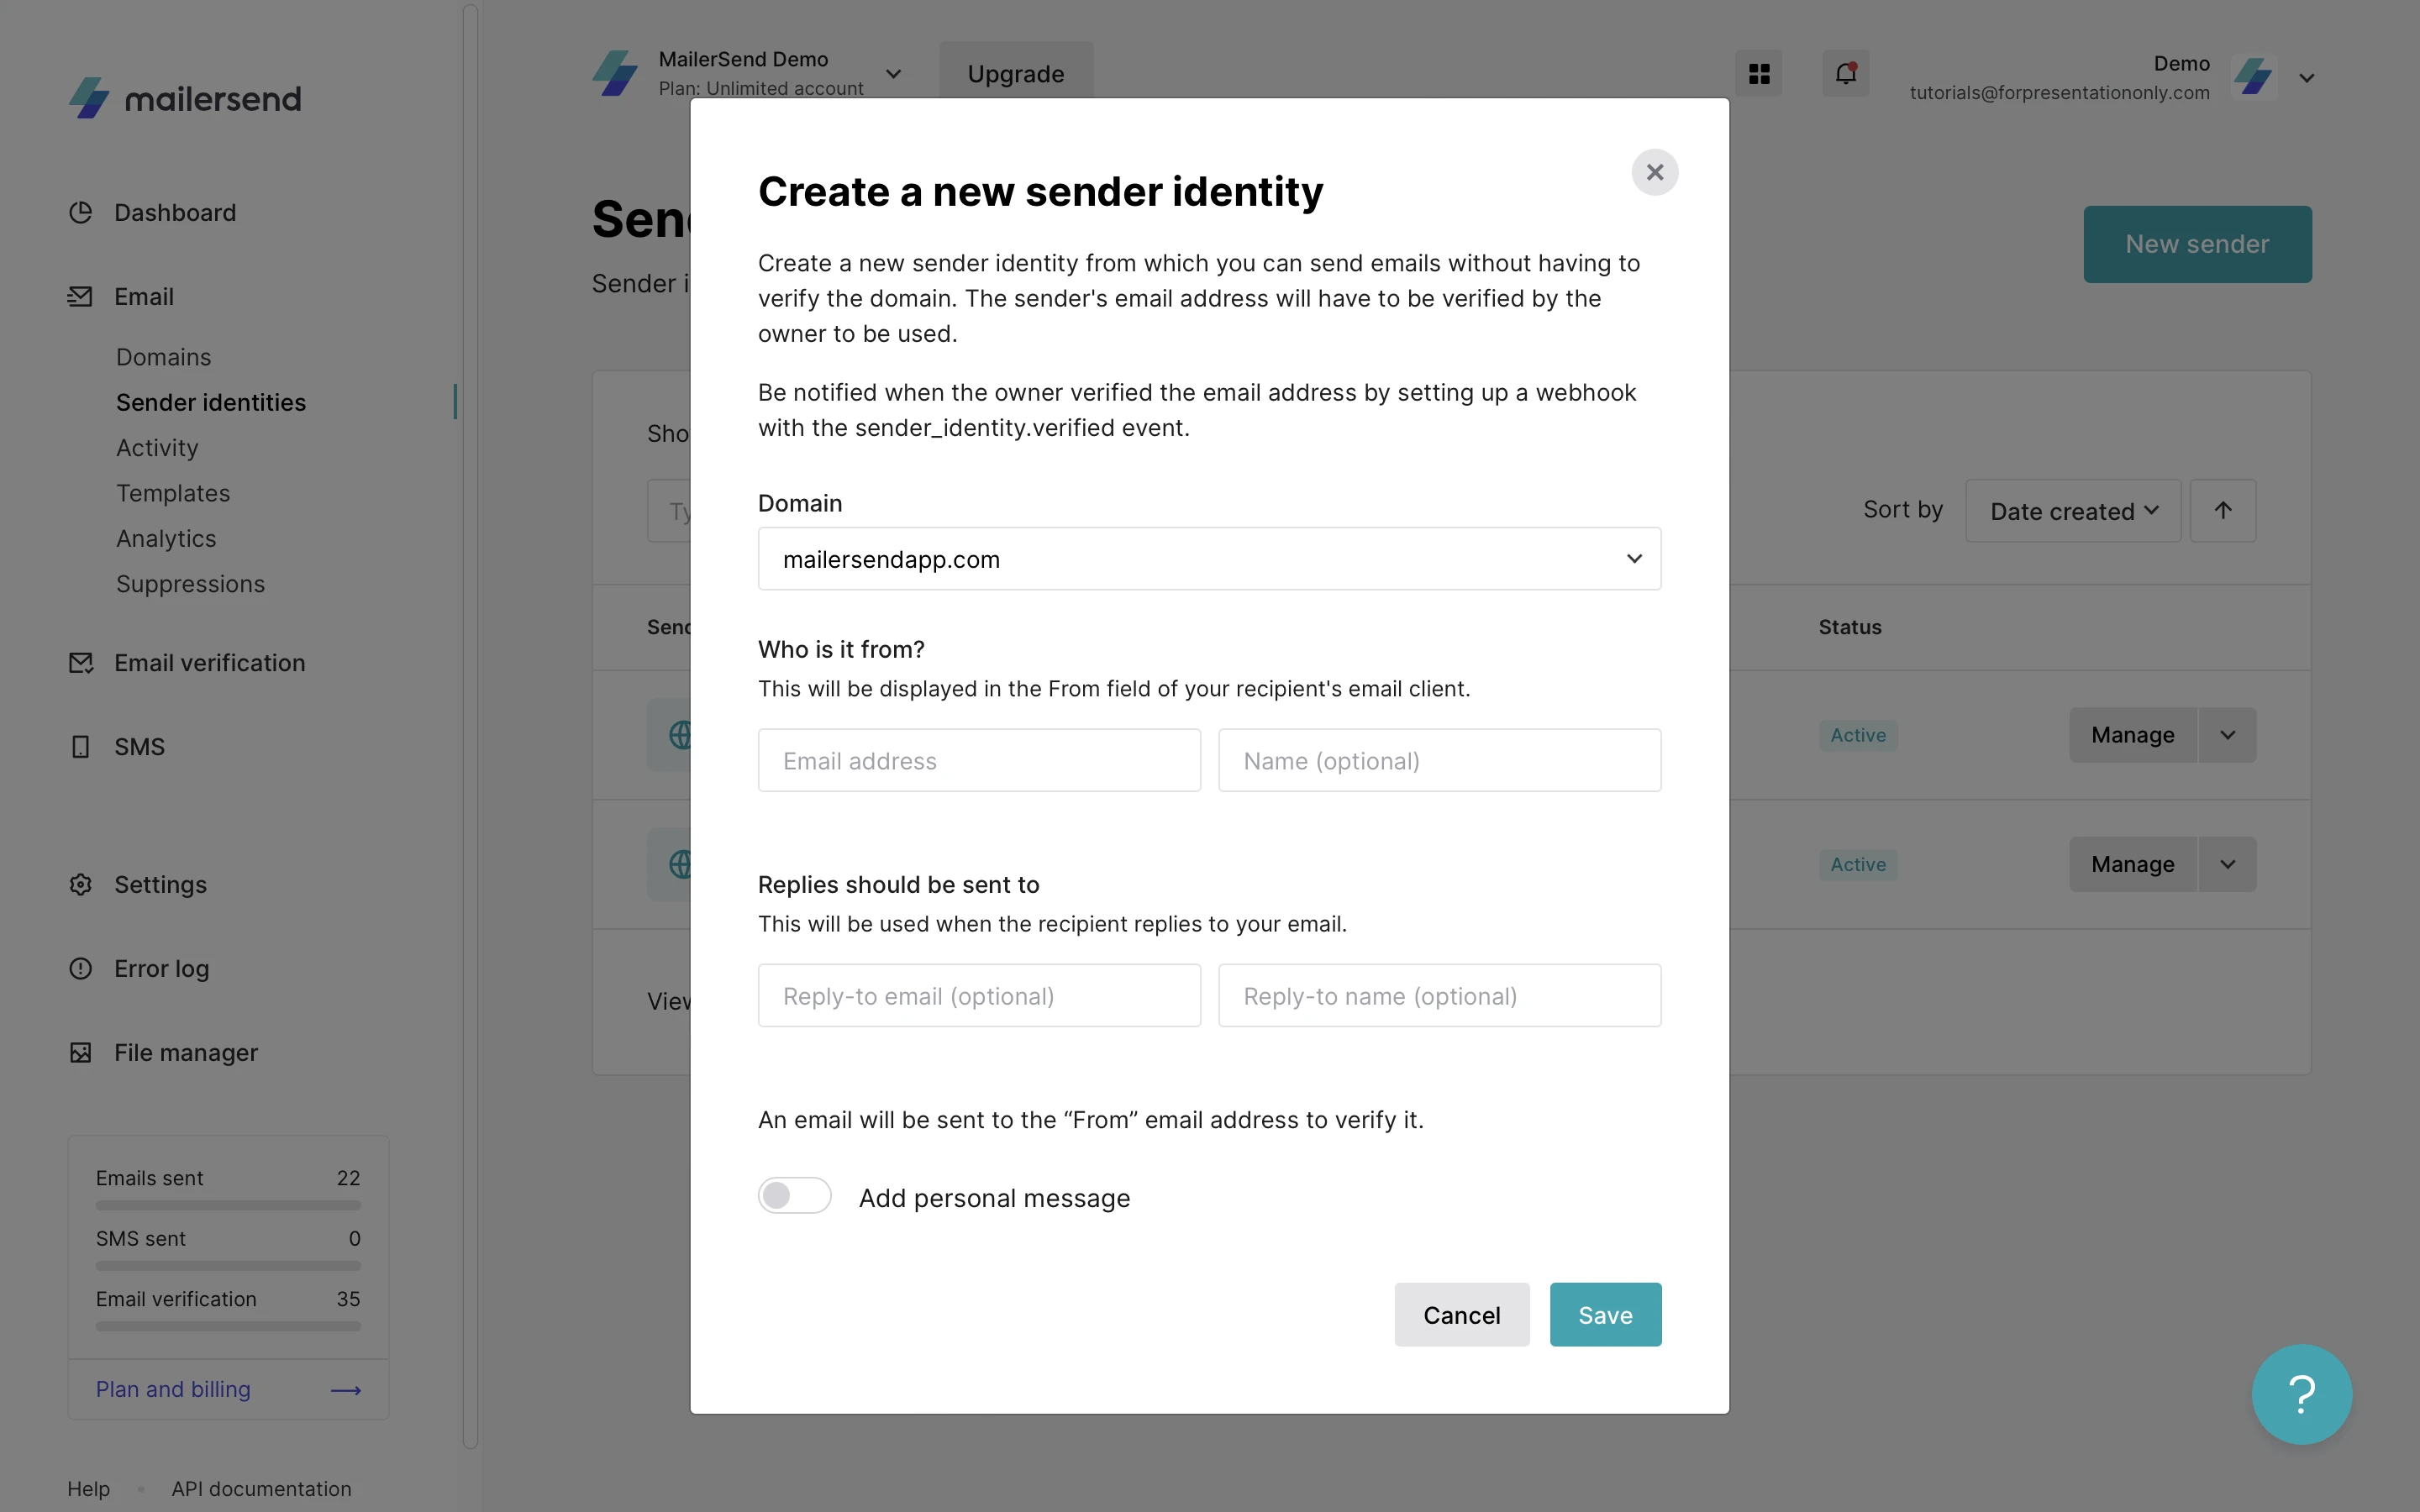
Task: Click the Email address input field
Action: [x=979, y=761]
